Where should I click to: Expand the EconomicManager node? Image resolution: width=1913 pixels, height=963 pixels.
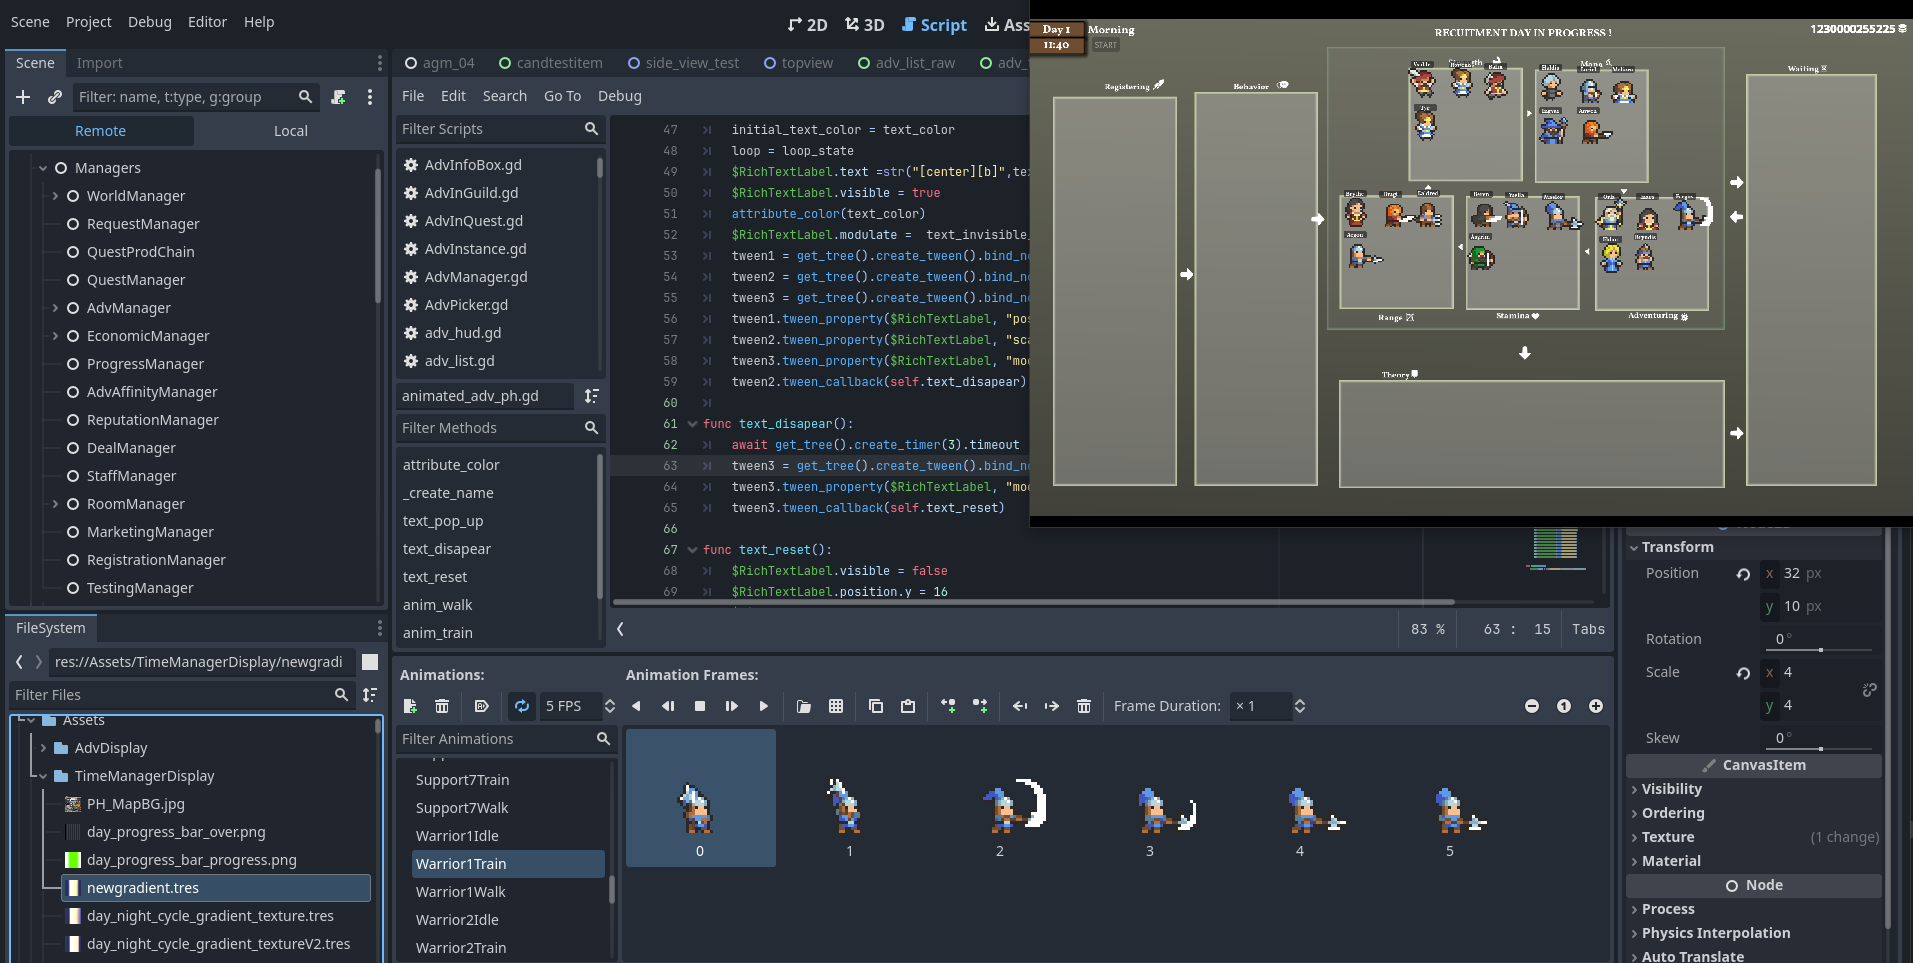tap(55, 336)
